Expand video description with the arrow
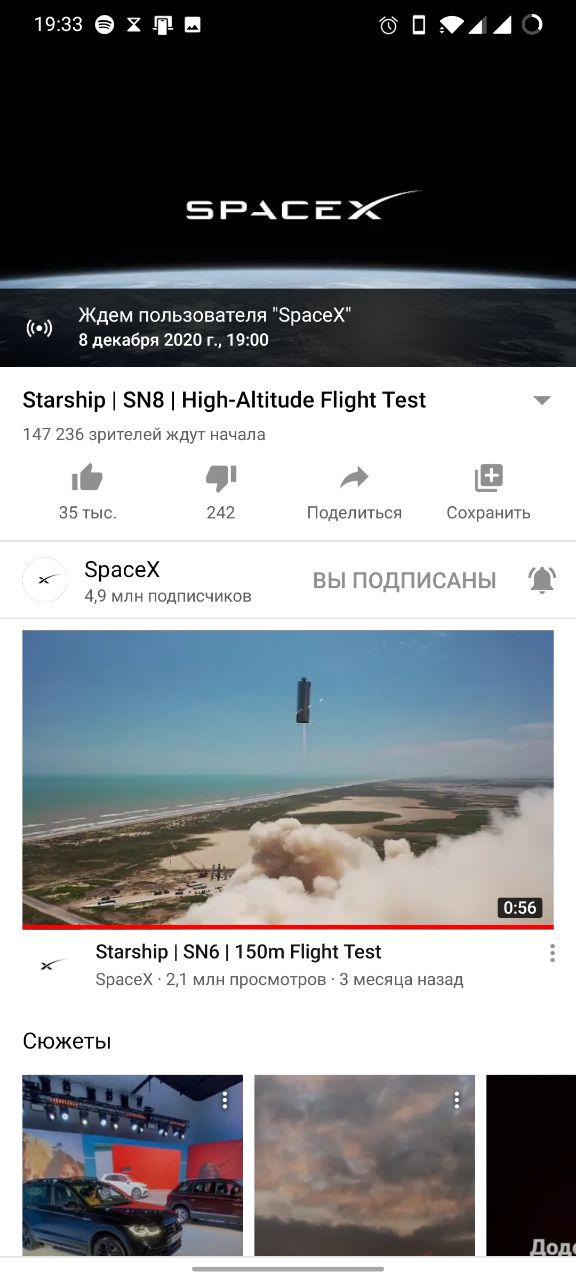 point(542,400)
